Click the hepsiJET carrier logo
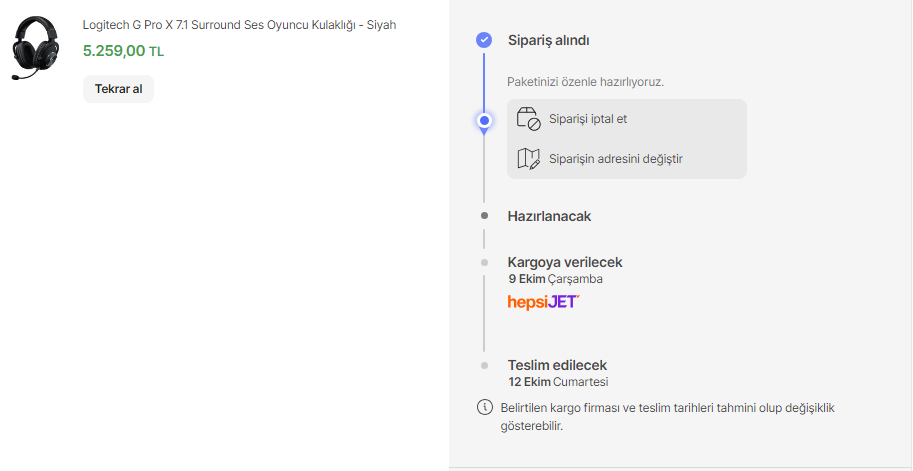Image resolution: width=913 pixels, height=471 pixels. coord(543,301)
